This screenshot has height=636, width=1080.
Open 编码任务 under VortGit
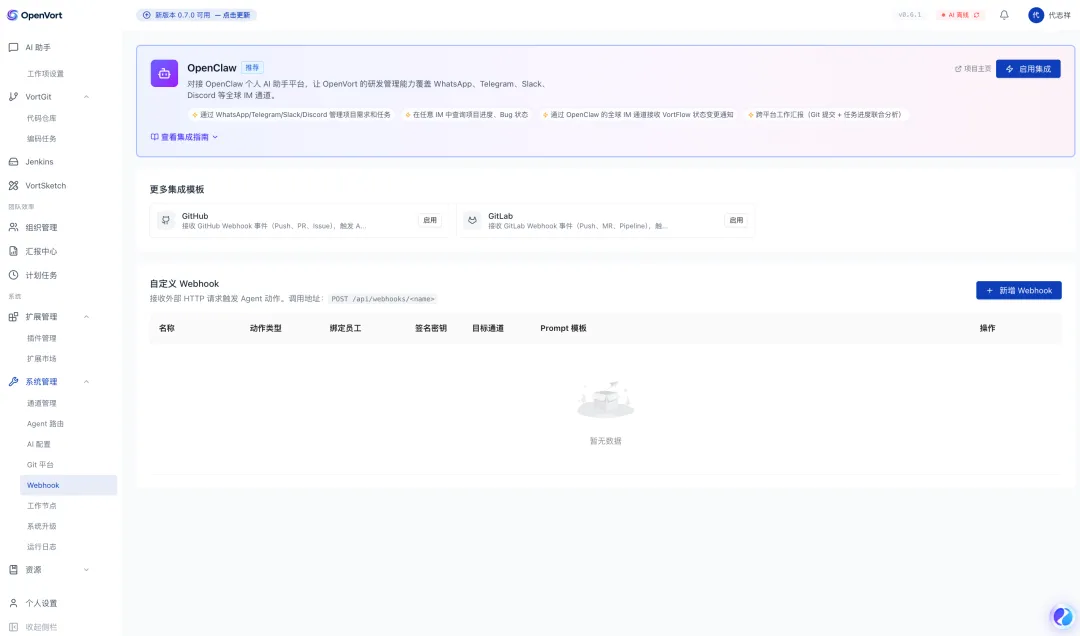pyautogui.click(x=41, y=139)
